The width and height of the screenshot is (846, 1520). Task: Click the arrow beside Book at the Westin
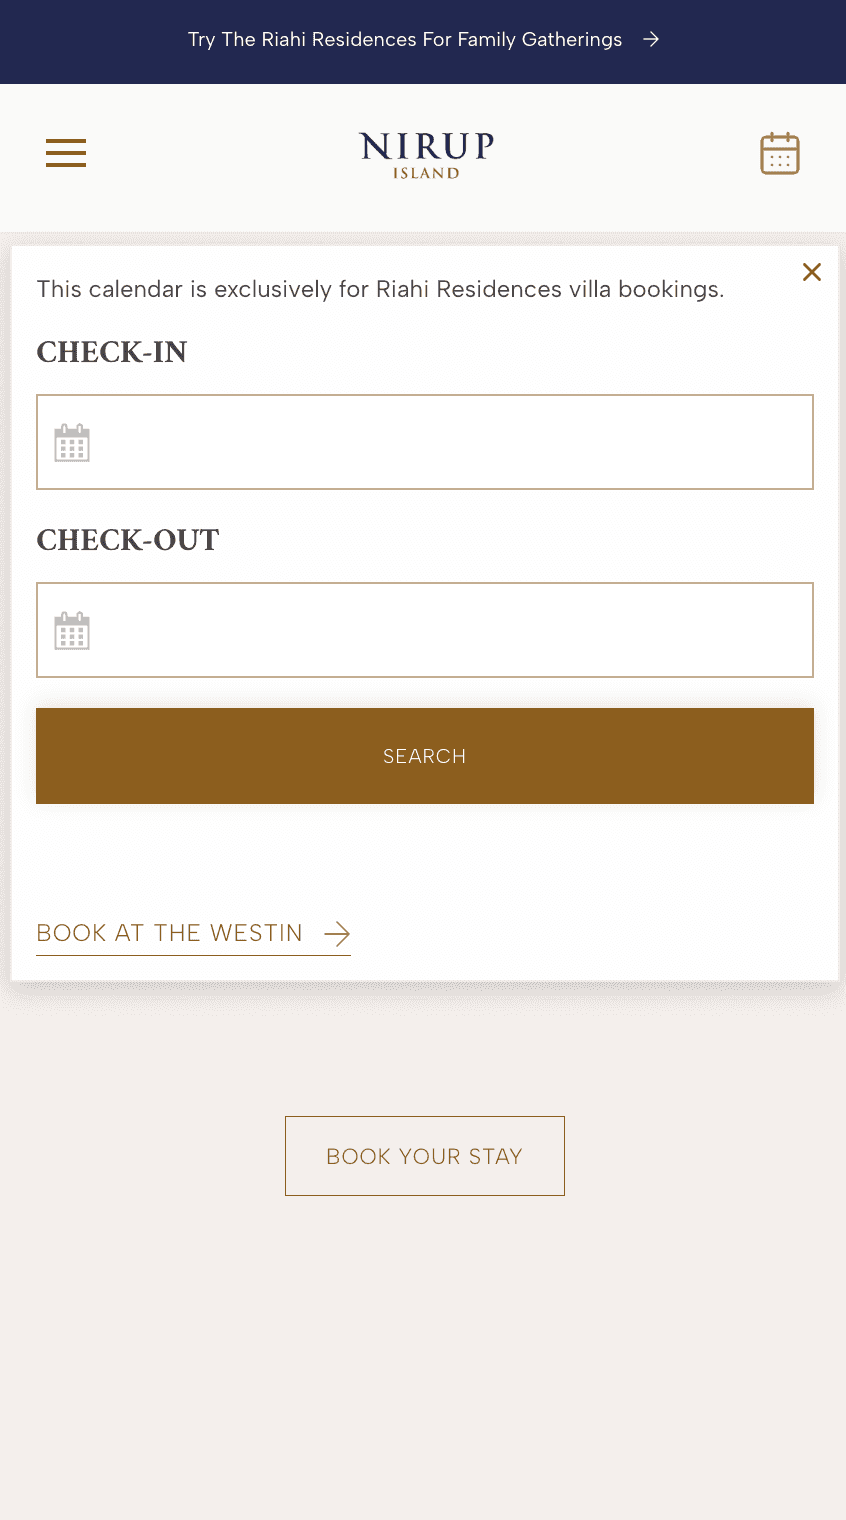(x=337, y=934)
